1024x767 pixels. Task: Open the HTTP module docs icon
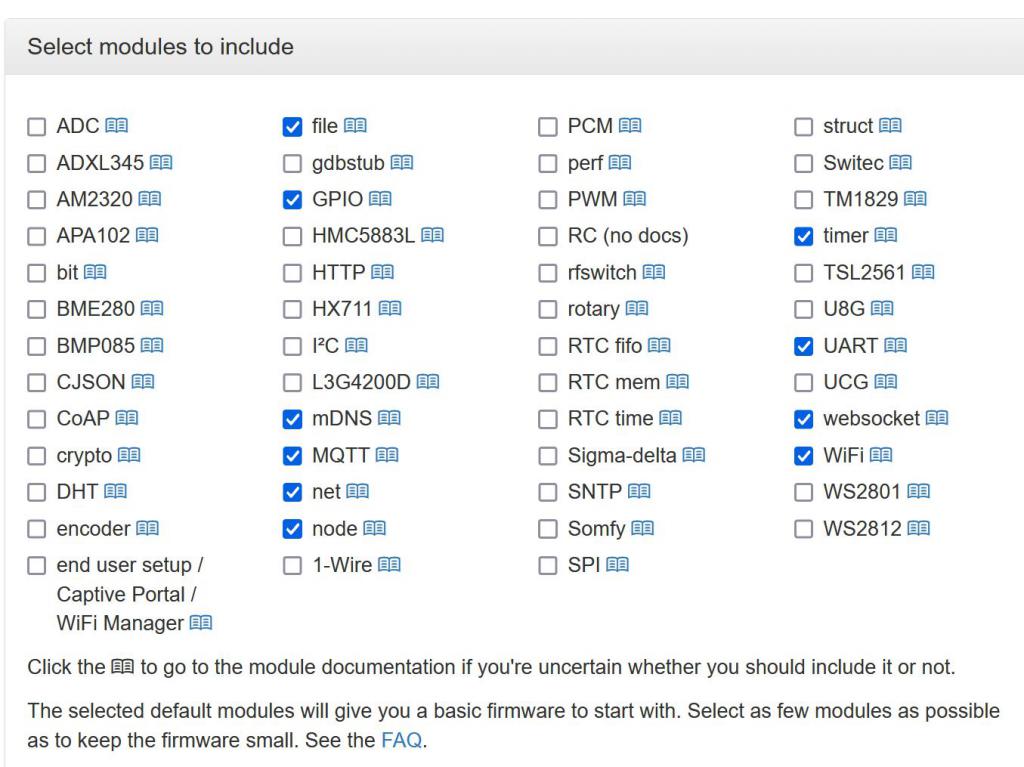(x=382, y=273)
